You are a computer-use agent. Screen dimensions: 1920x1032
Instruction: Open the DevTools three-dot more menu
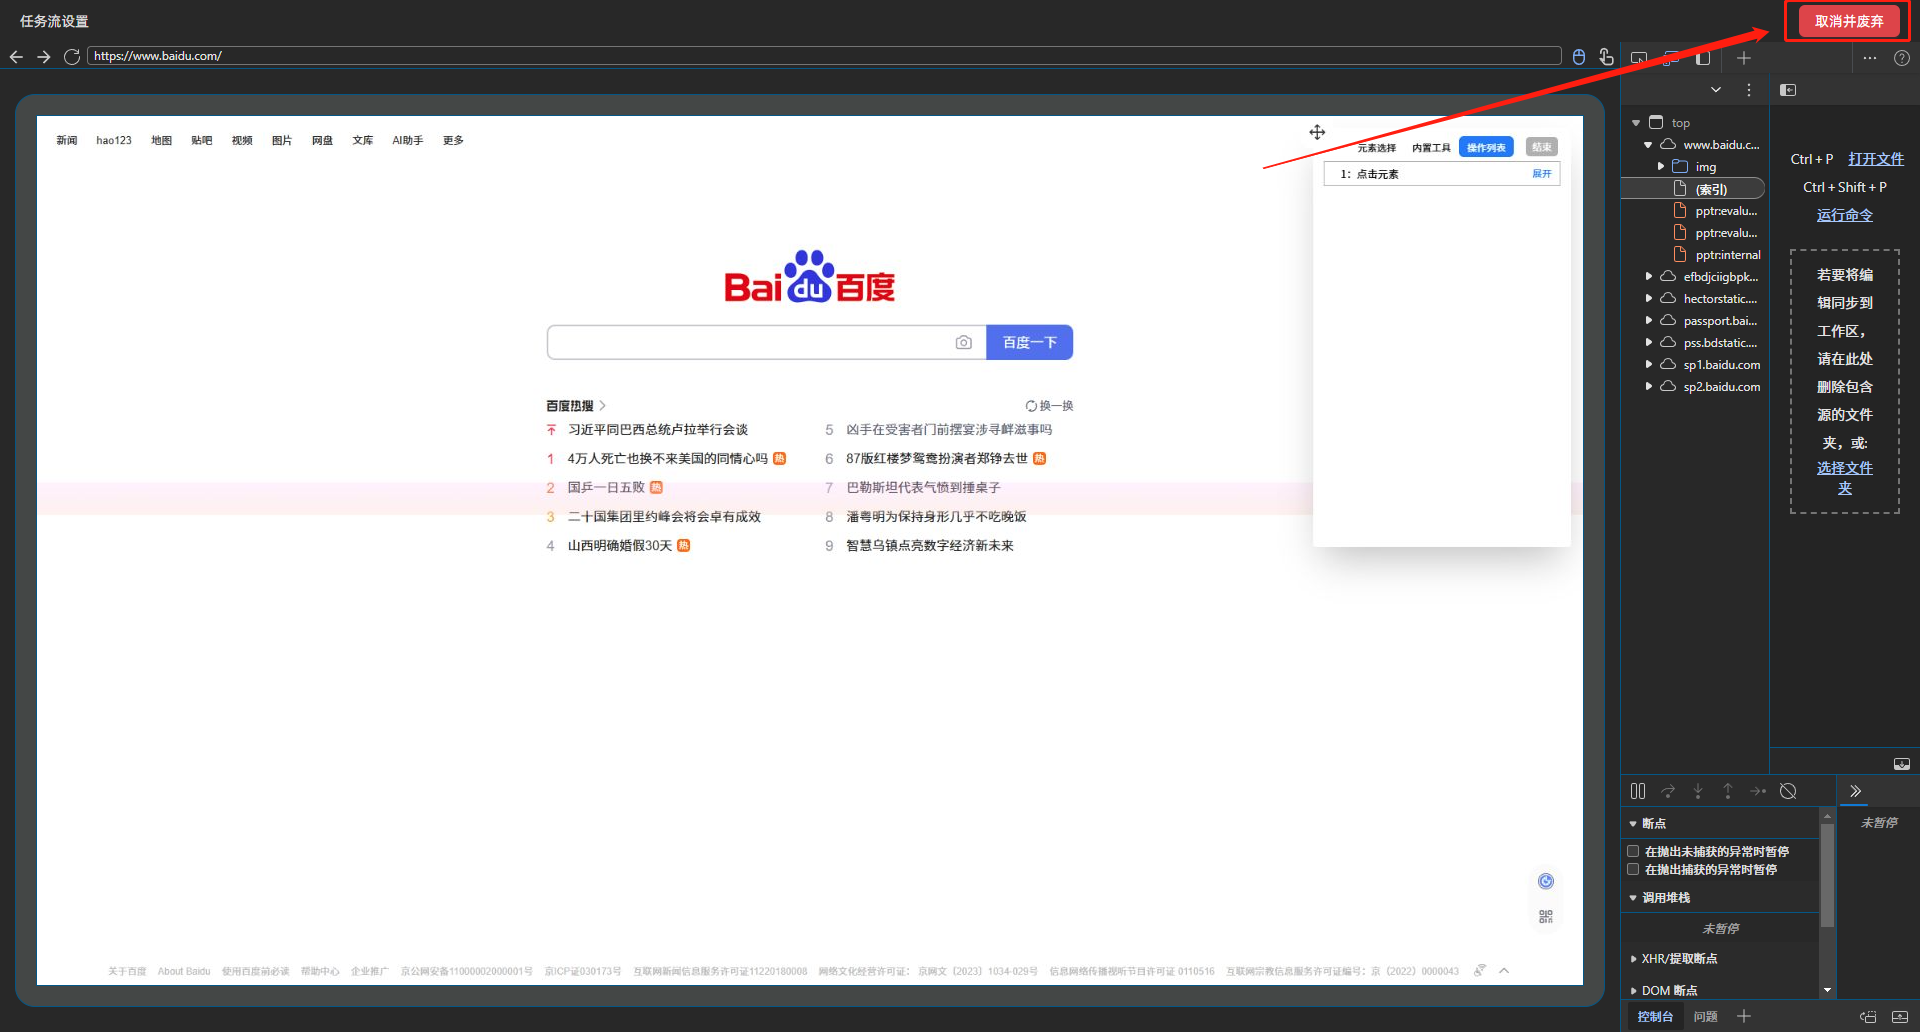(1870, 58)
